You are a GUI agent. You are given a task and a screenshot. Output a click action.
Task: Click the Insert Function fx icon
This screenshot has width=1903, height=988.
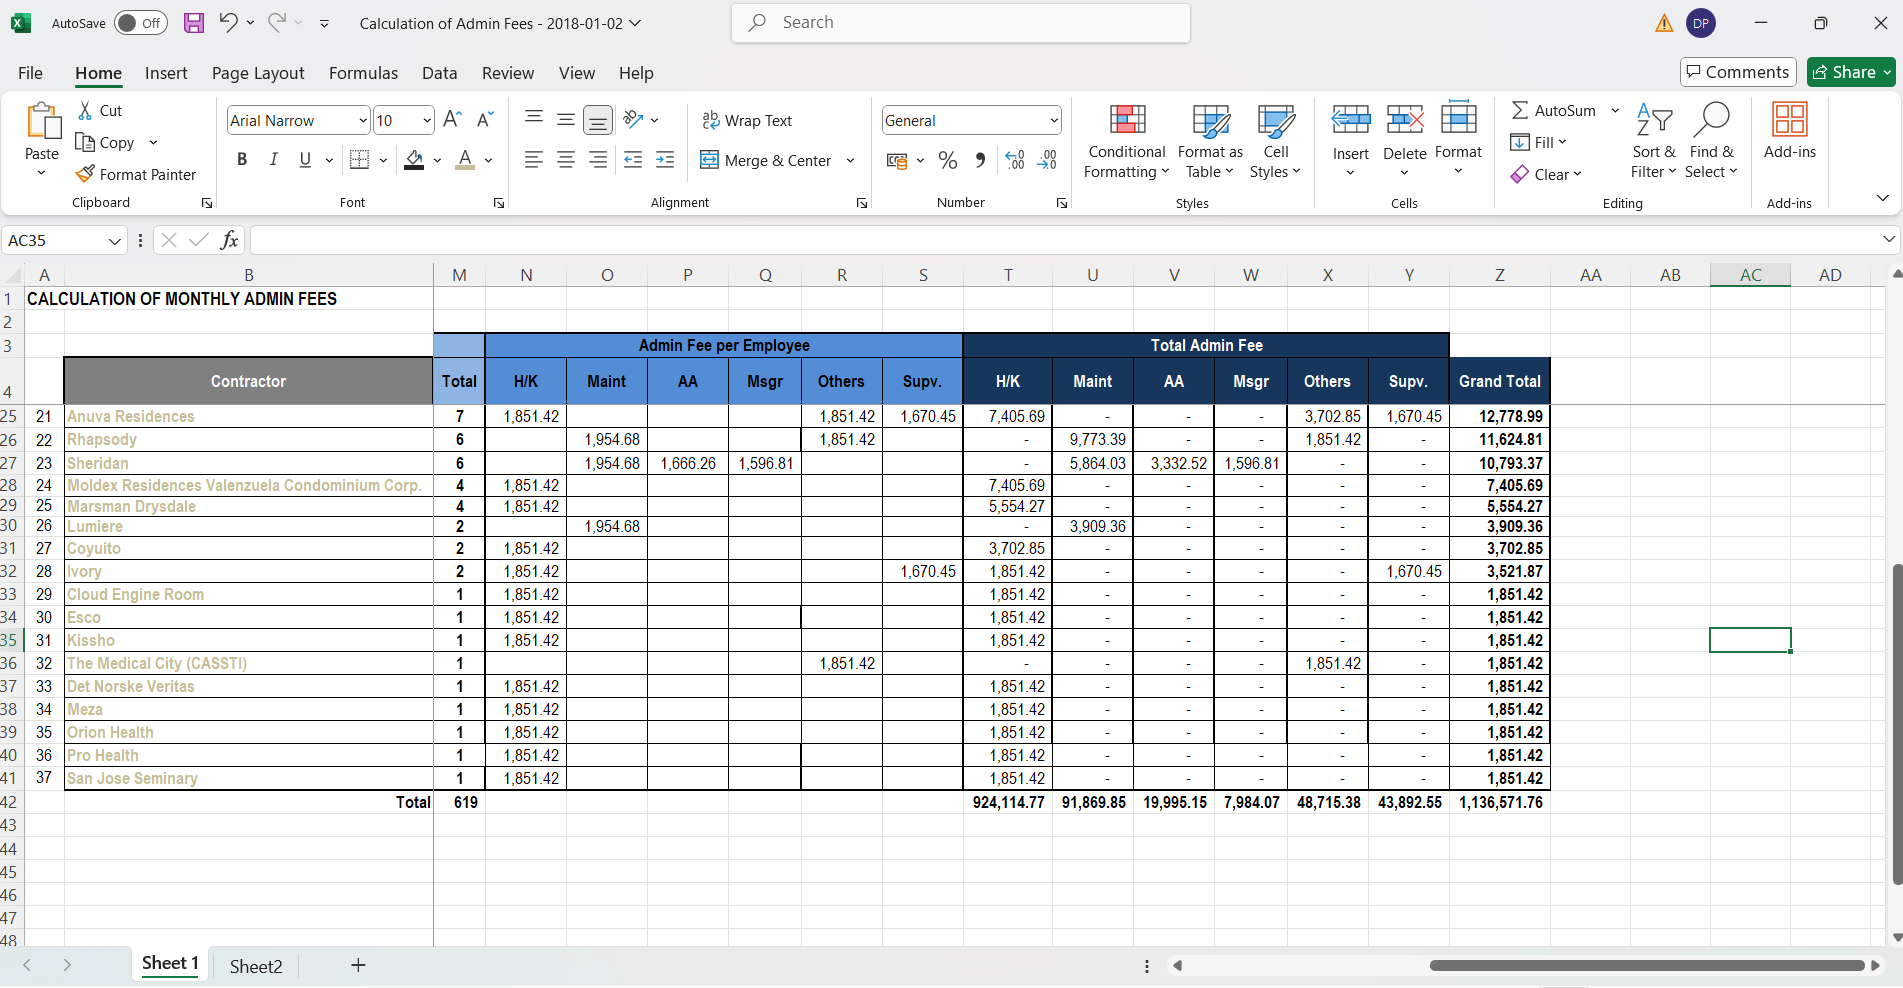pyautogui.click(x=230, y=240)
